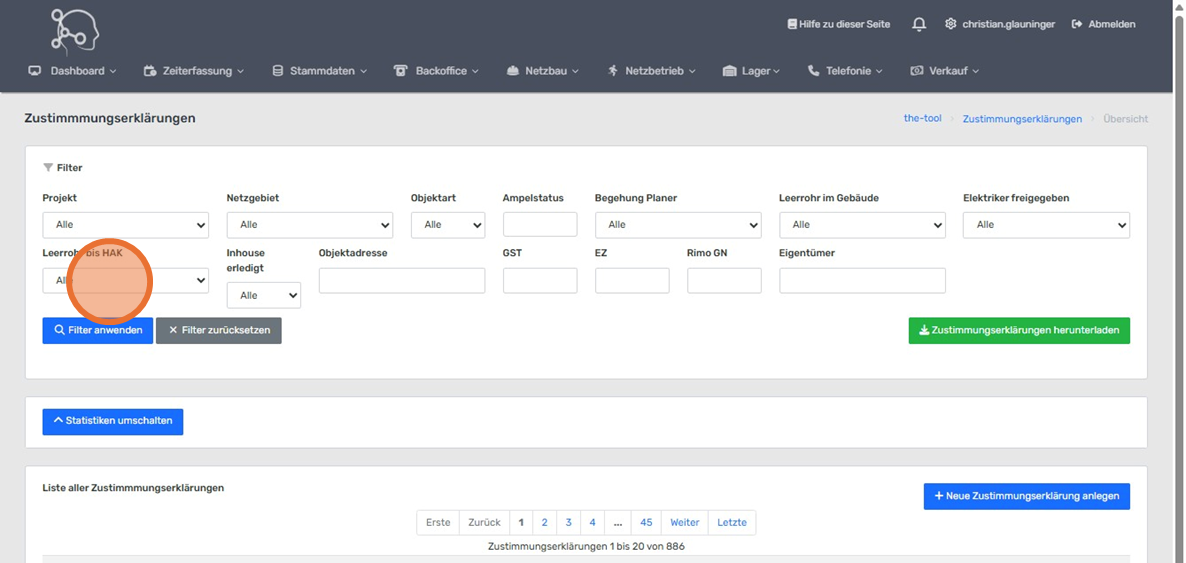Open notifications bell icon
This screenshot has height=563, width=1186.
[918, 24]
